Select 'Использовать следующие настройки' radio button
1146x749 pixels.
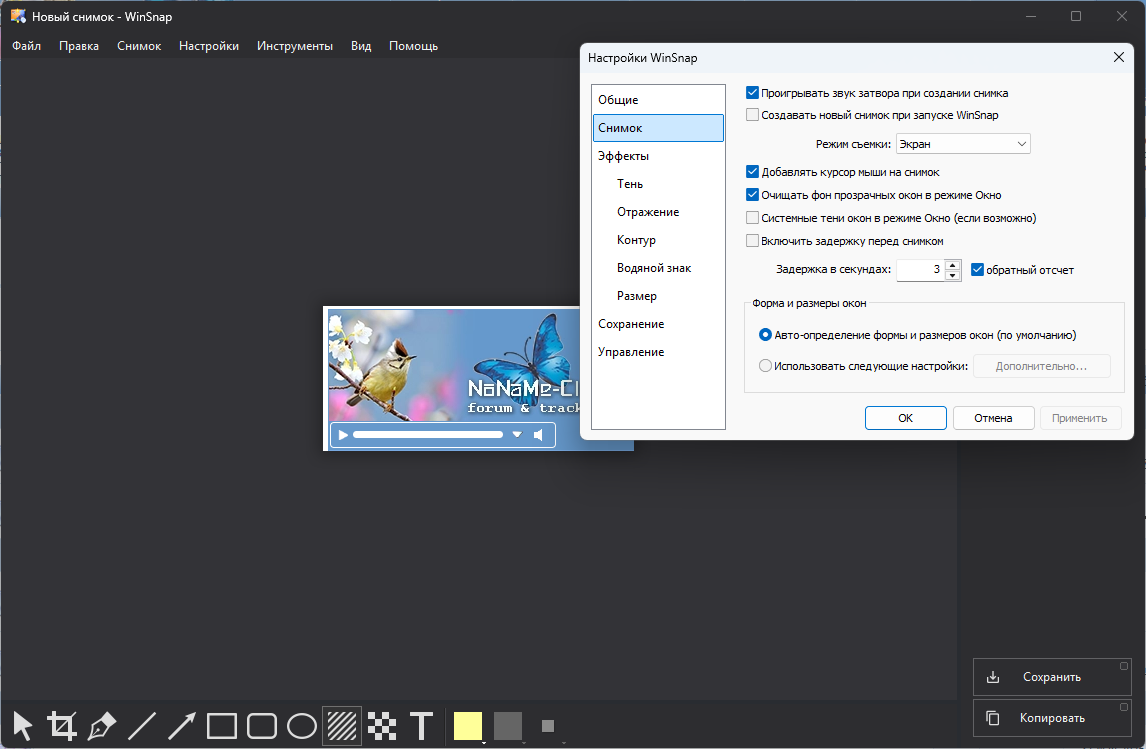[x=766, y=366]
